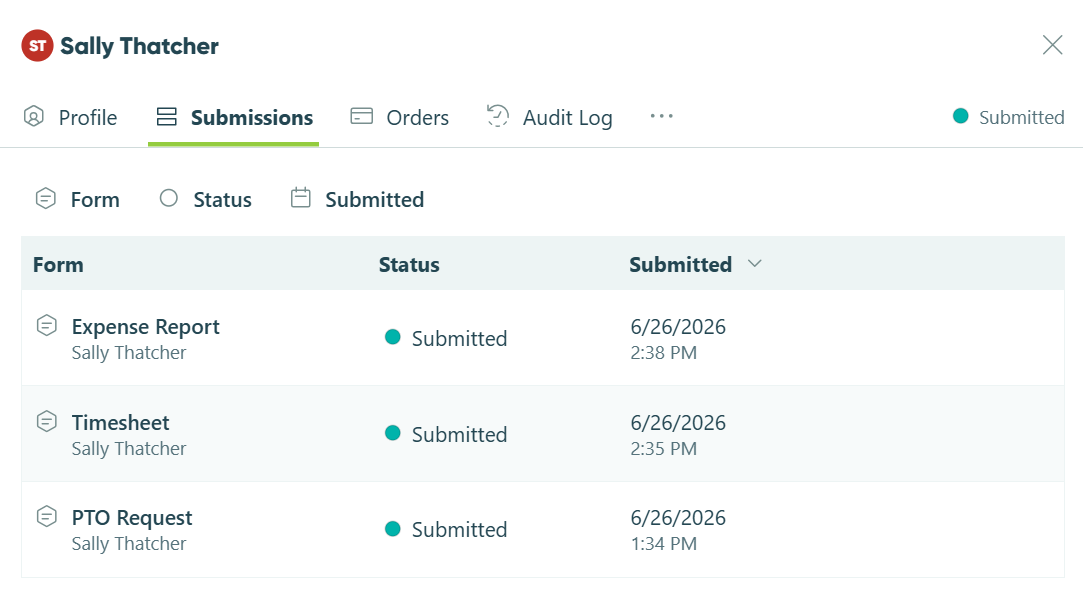Click the Submitted filter calendar icon

click(300, 197)
